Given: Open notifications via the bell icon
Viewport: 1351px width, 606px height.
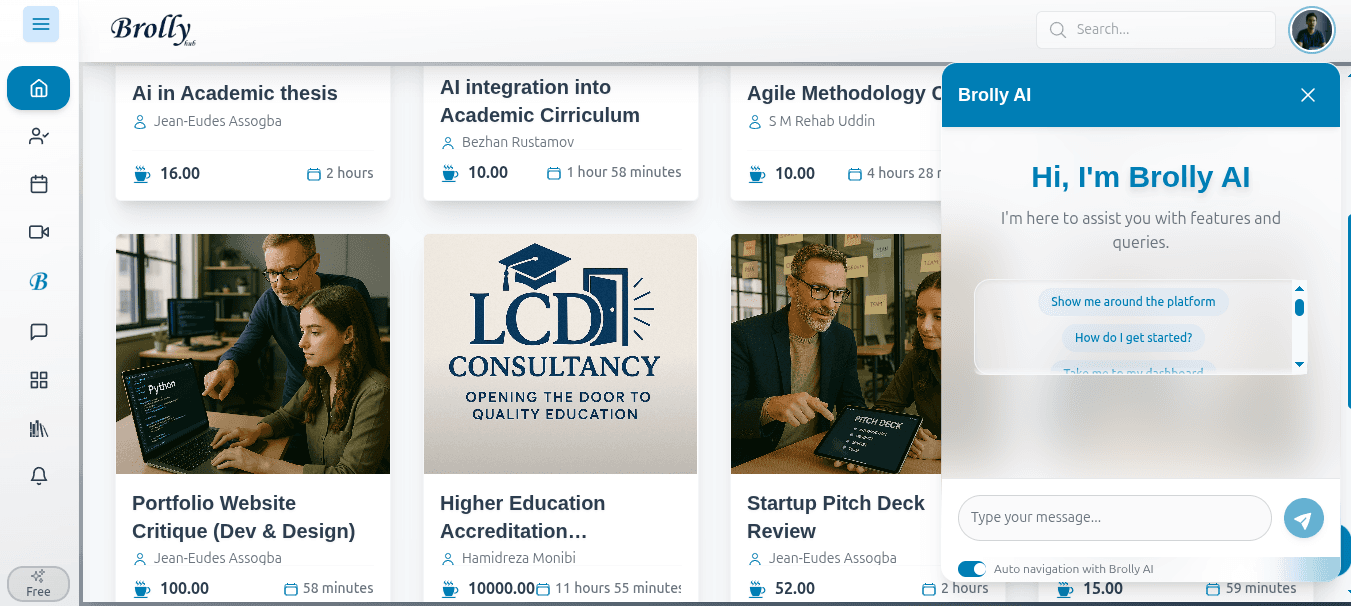Looking at the screenshot, I should [38, 476].
